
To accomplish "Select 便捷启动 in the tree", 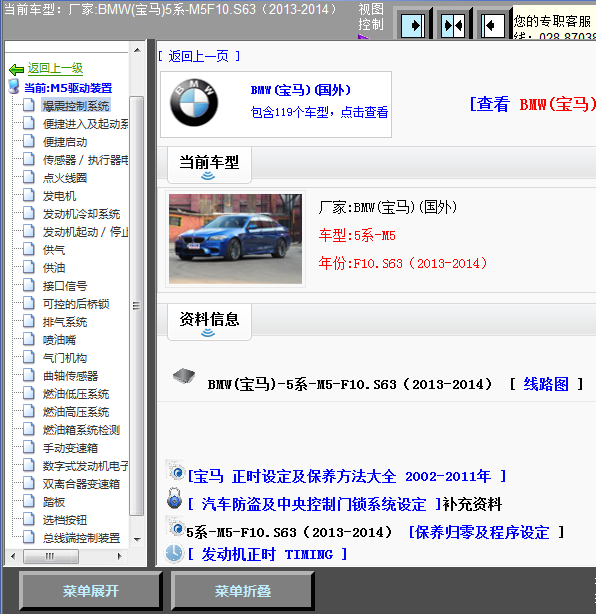I will (x=65, y=142).
